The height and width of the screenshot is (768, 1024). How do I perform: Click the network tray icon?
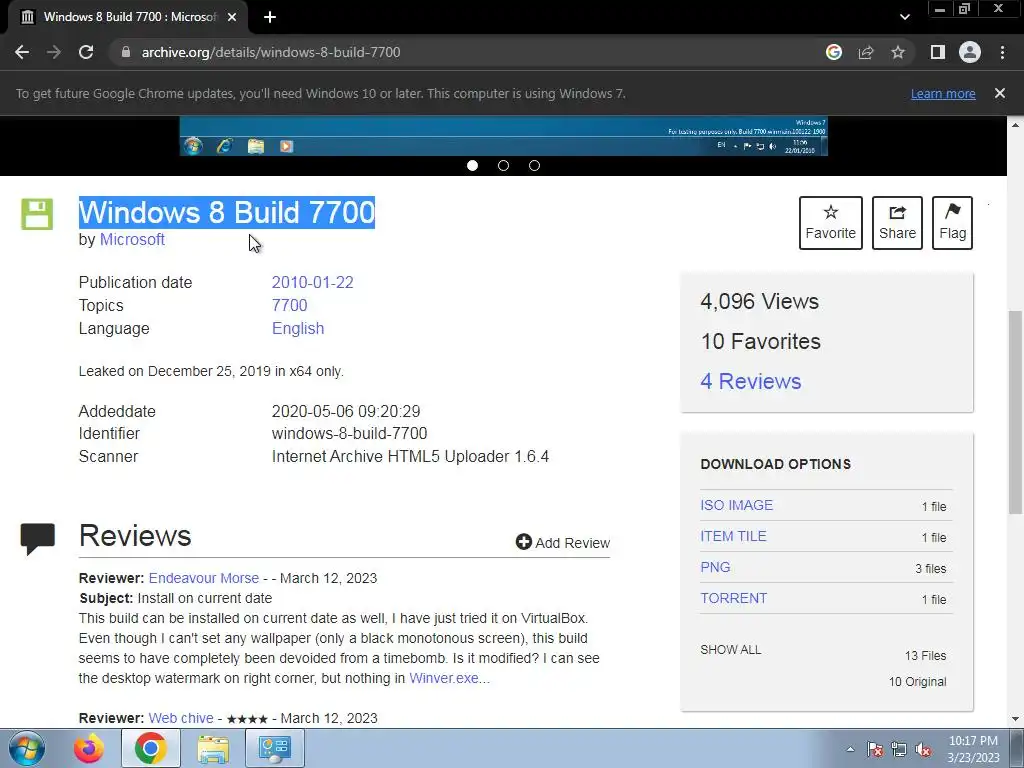899,749
